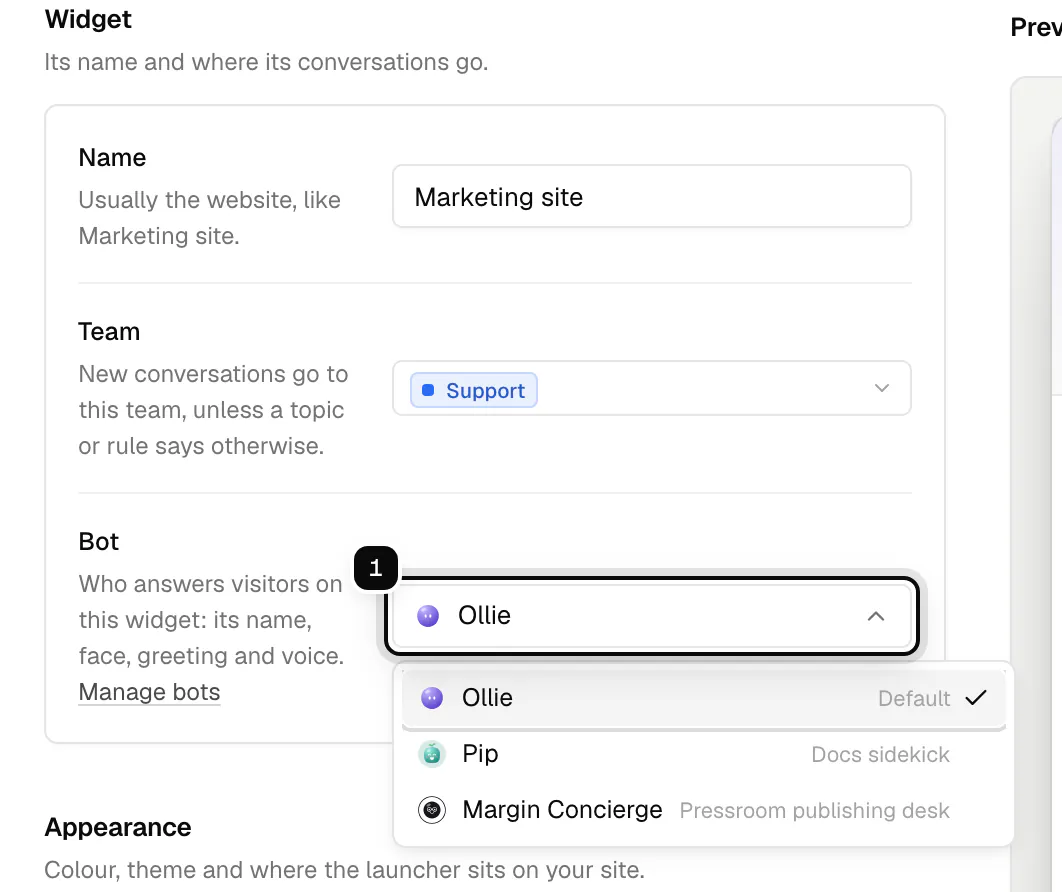The height and width of the screenshot is (892, 1062).
Task: Open the Team dropdown showing Support
Action: coord(652,388)
